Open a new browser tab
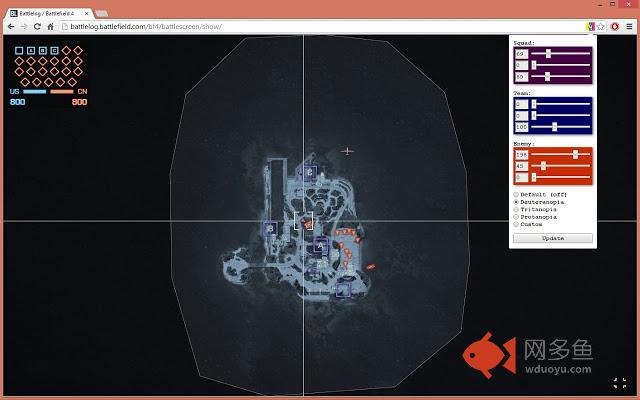This screenshot has width=640, height=400. [x=102, y=13]
